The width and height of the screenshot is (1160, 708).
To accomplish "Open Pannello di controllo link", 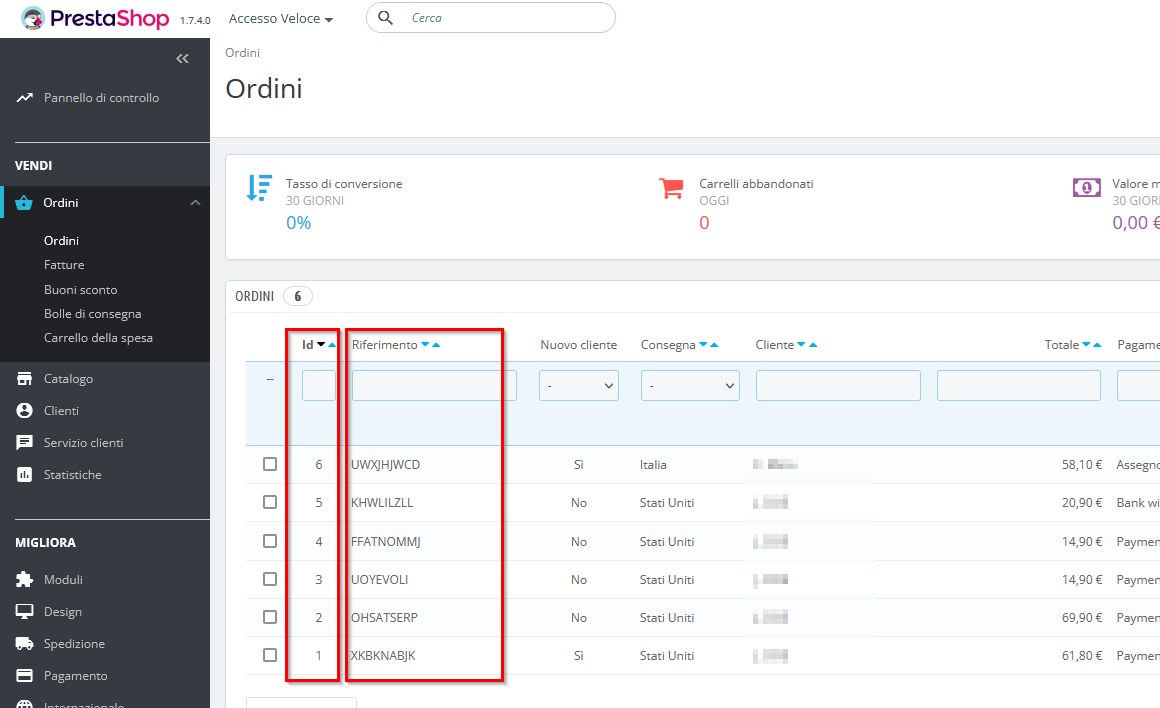I will click(101, 98).
